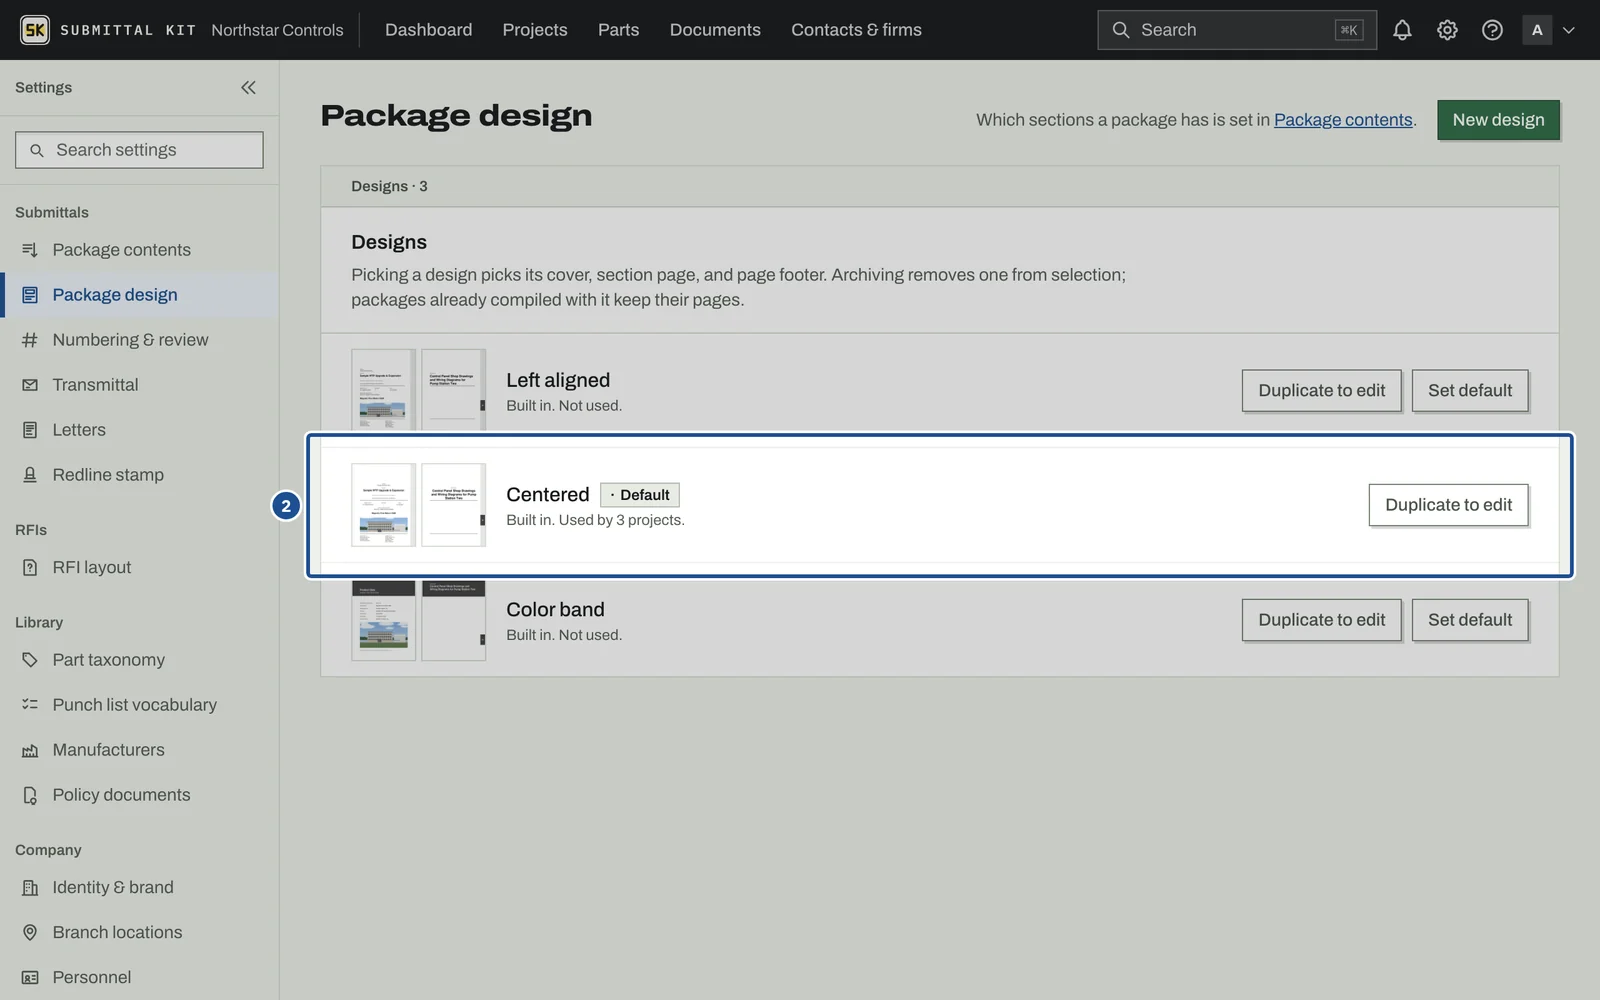The width and height of the screenshot is (1600, 1000).
Task: Open Centered cover thumbnail
Action: (383, 505)
